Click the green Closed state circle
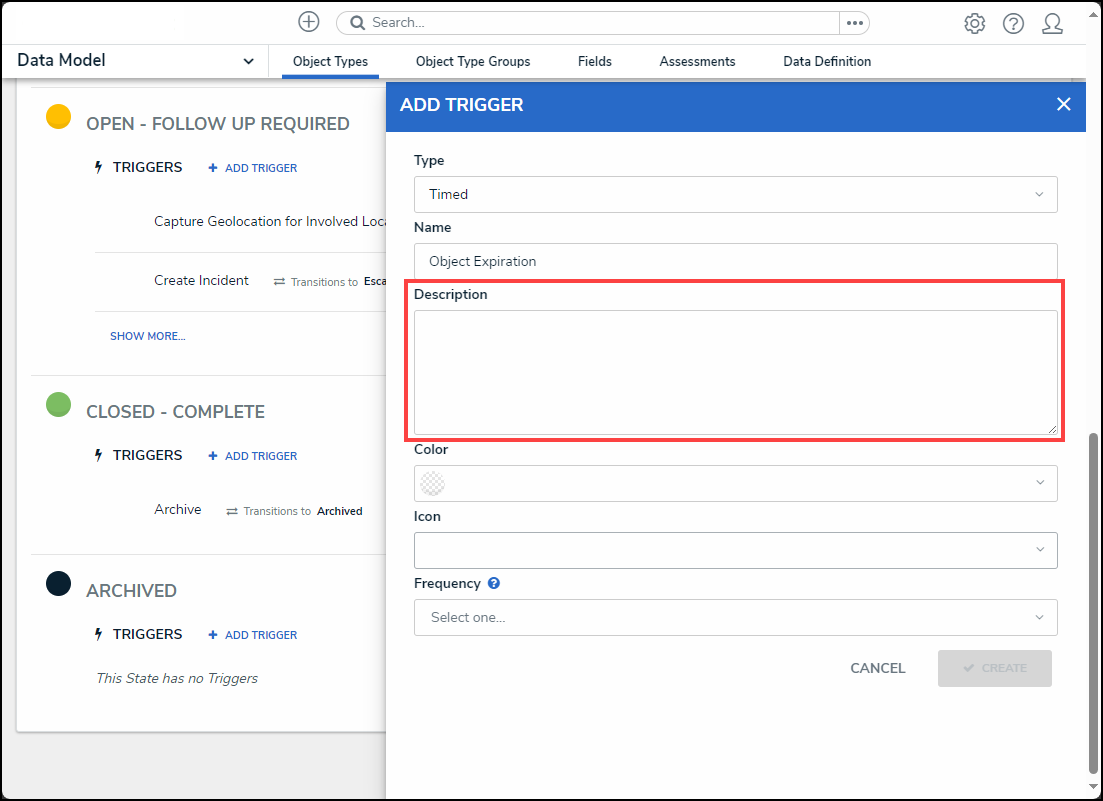Image resolution: width=1103 pixels, height=801 pixels. pyautogui.click(x=59, y=405)
